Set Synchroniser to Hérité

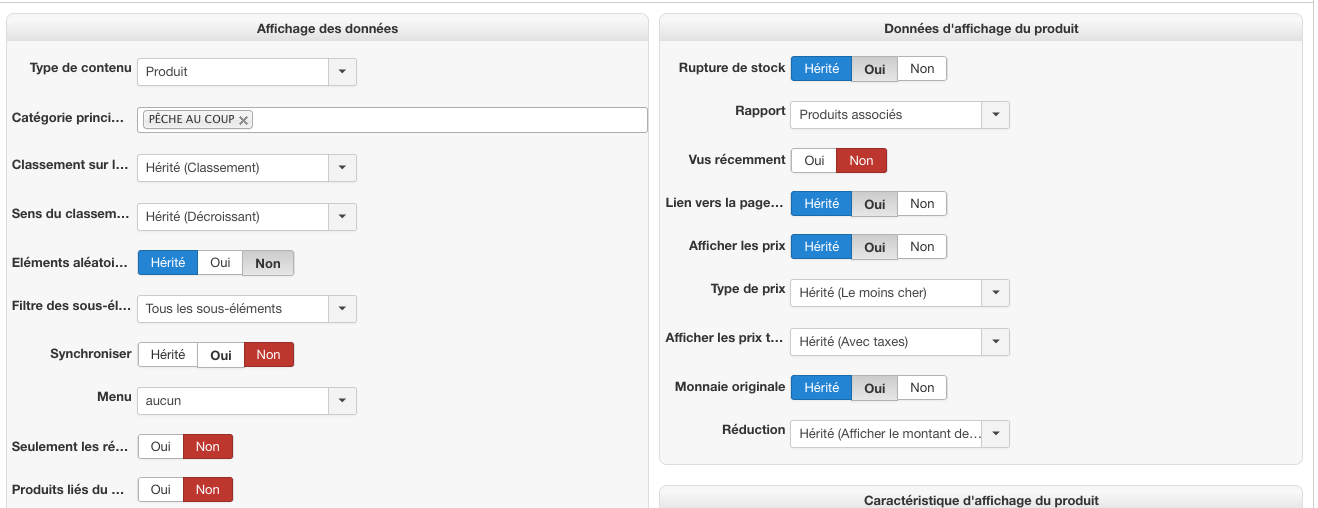tap(168, 355)
